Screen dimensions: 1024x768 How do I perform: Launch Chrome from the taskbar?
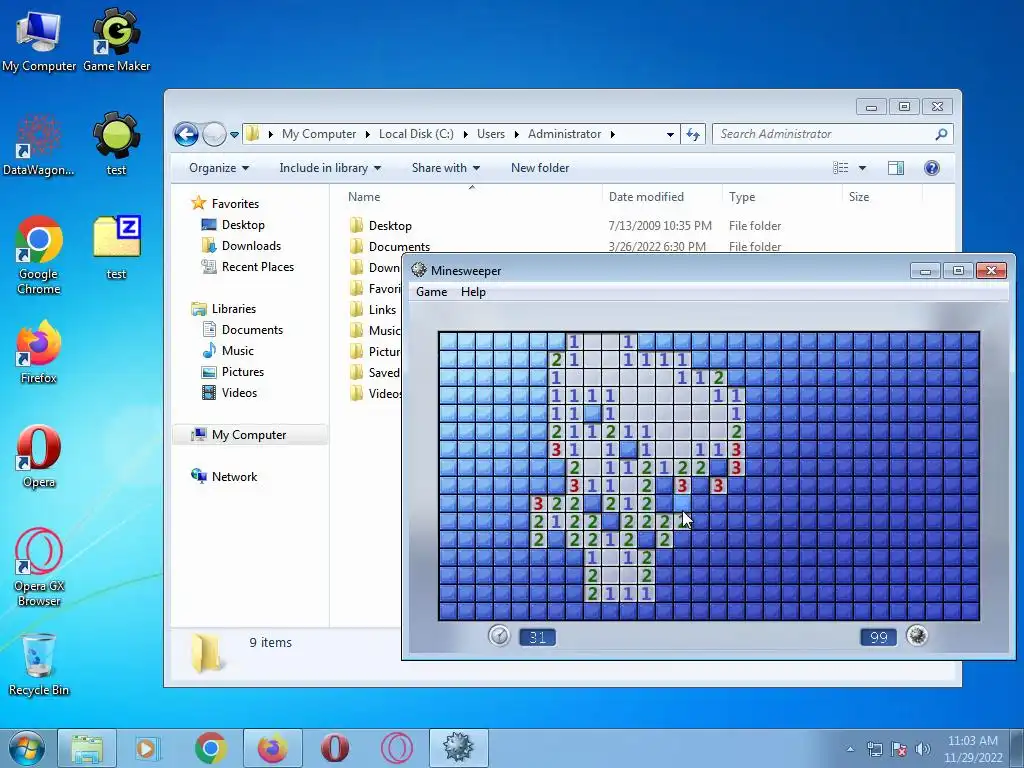point(210,748)
